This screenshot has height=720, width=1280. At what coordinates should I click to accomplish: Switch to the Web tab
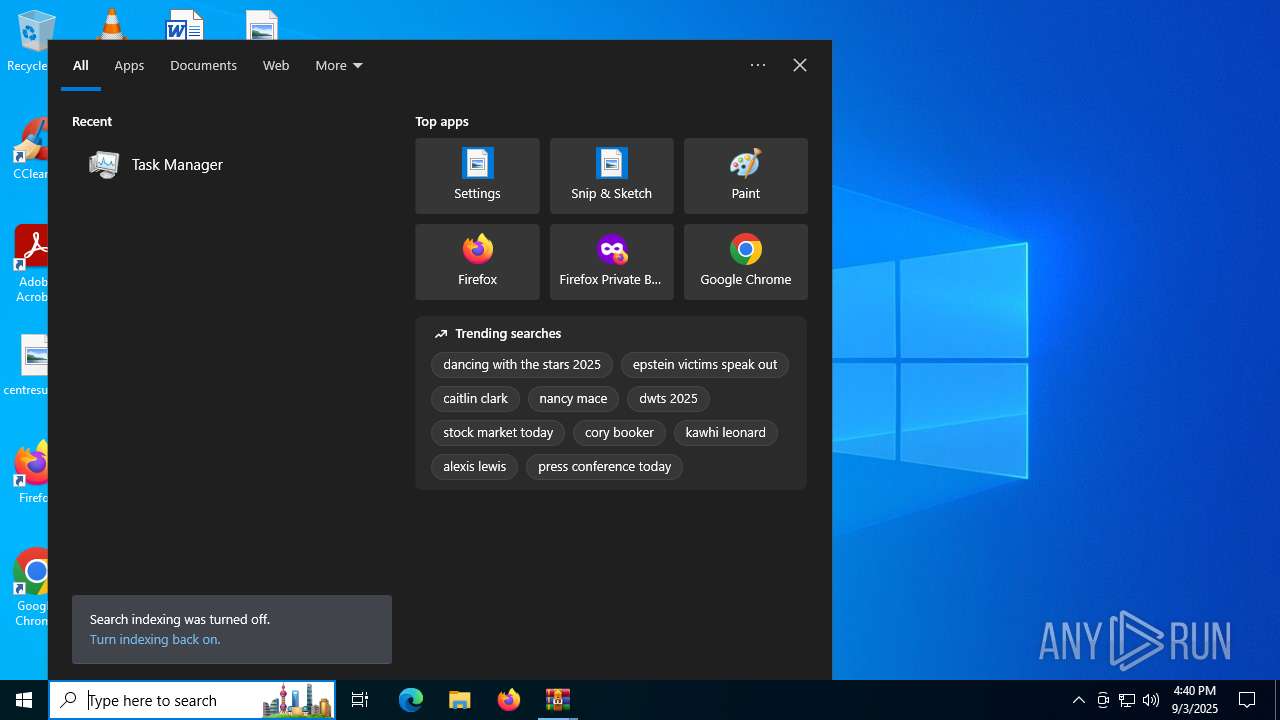(276, 65)
